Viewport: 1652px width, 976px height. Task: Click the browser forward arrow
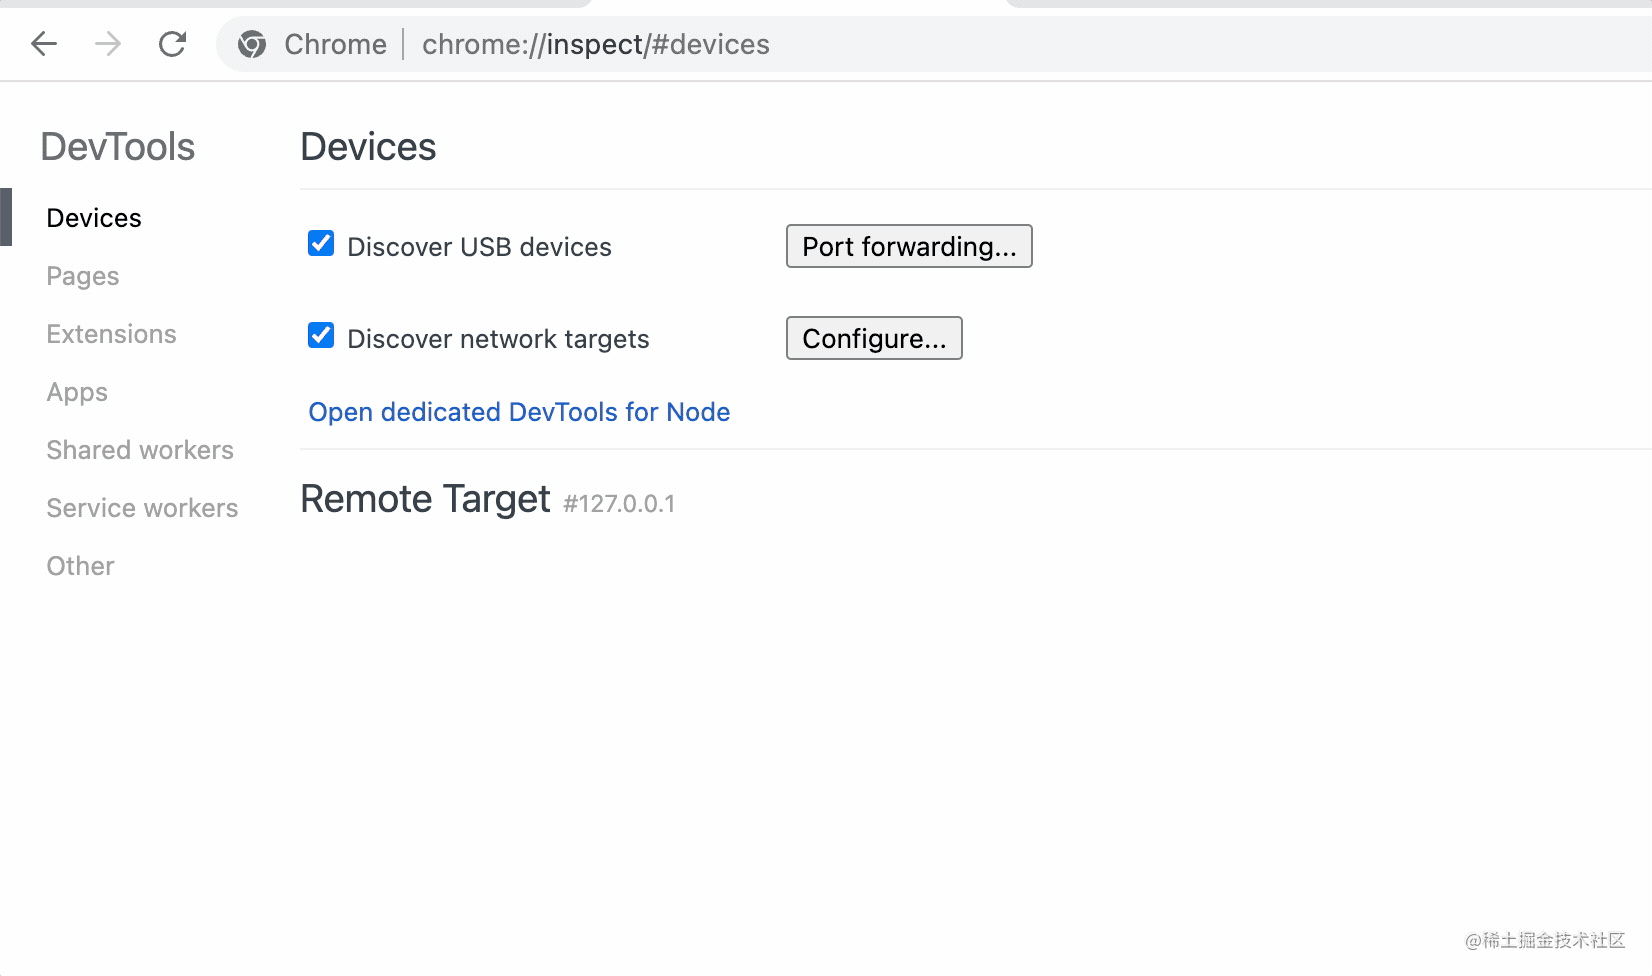pyautogui.click(x=108, y=44)
